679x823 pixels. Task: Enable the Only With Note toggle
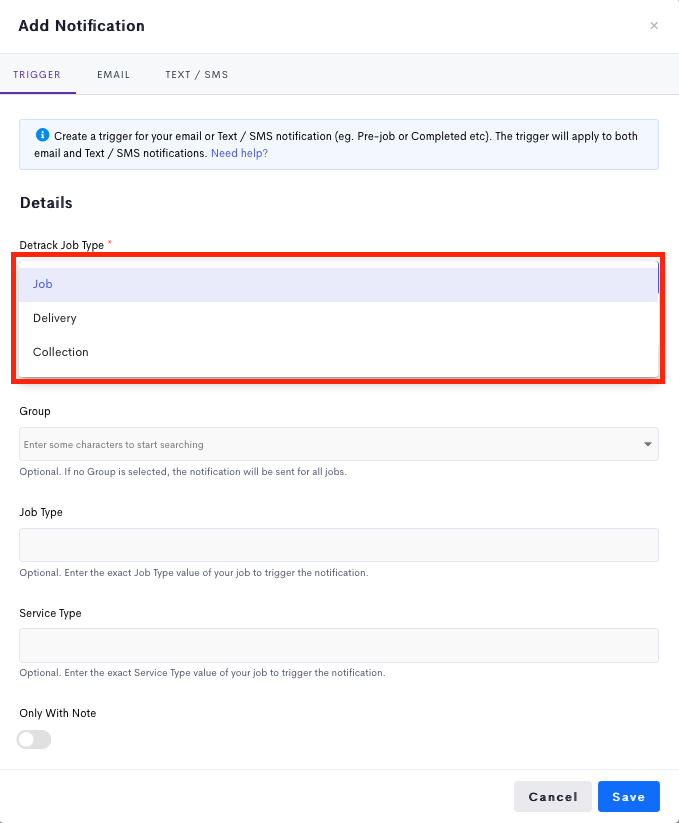click(x=35, y=740)
